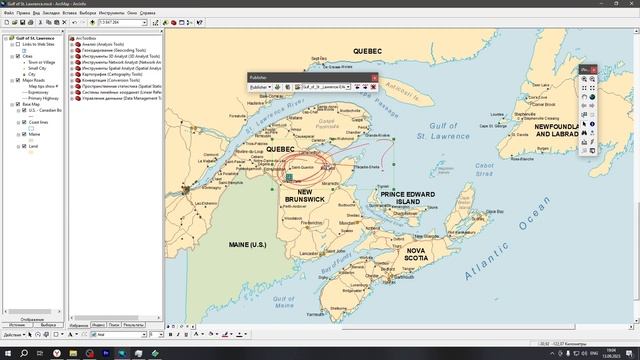Viewport: 640px width, 360px height.
Task: Select Rotate tool on Draw toolbar
Action: click(x=38, y=335)
